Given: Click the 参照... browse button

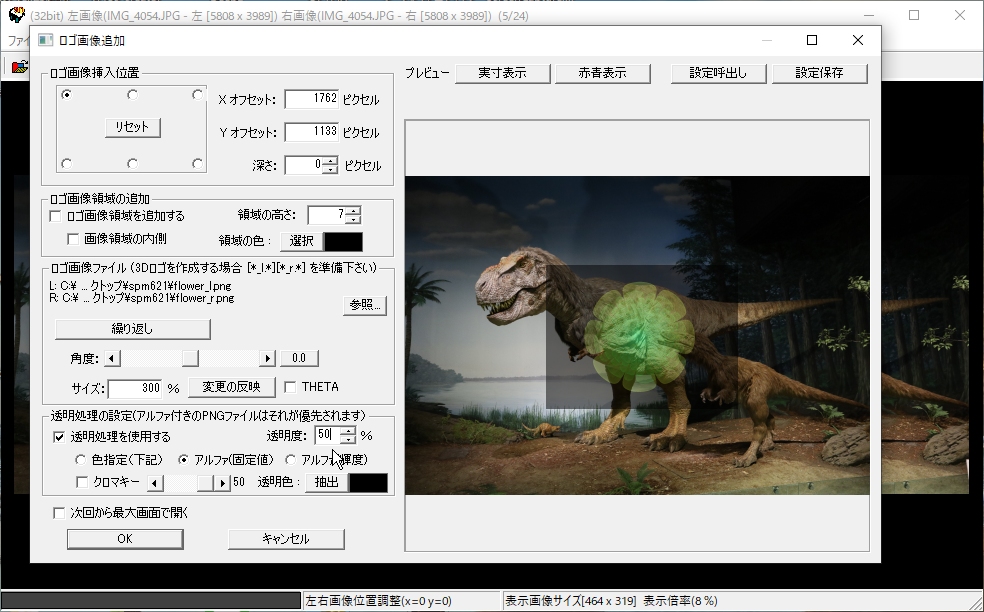Looking at the screenshot, I should pos(365,305).
